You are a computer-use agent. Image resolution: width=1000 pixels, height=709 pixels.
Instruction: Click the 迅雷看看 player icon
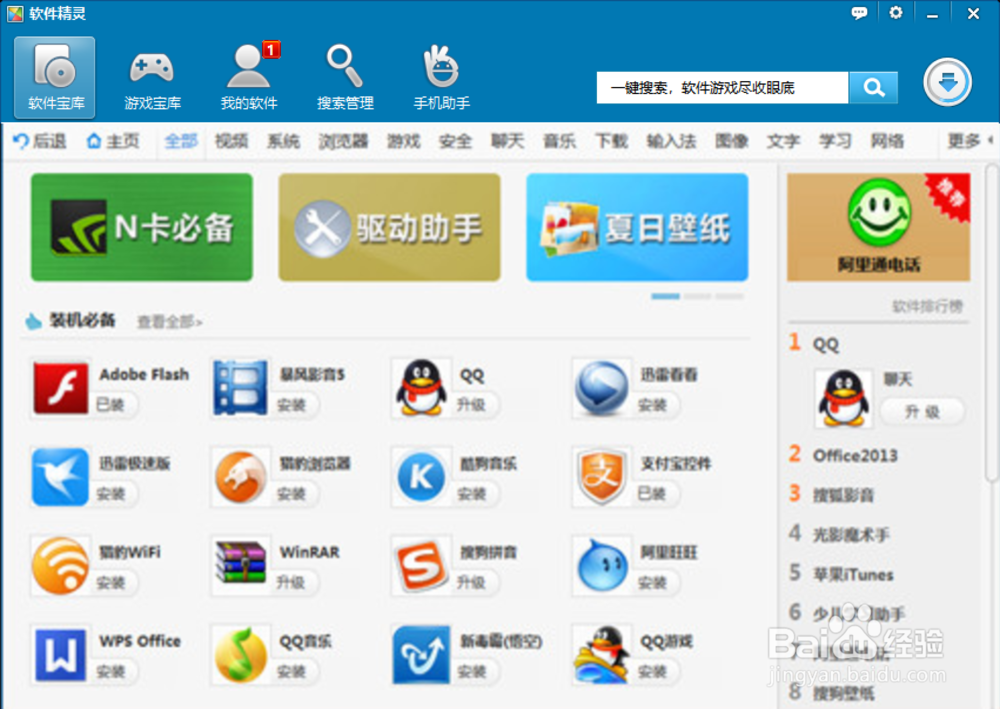(x=601, y=388)
